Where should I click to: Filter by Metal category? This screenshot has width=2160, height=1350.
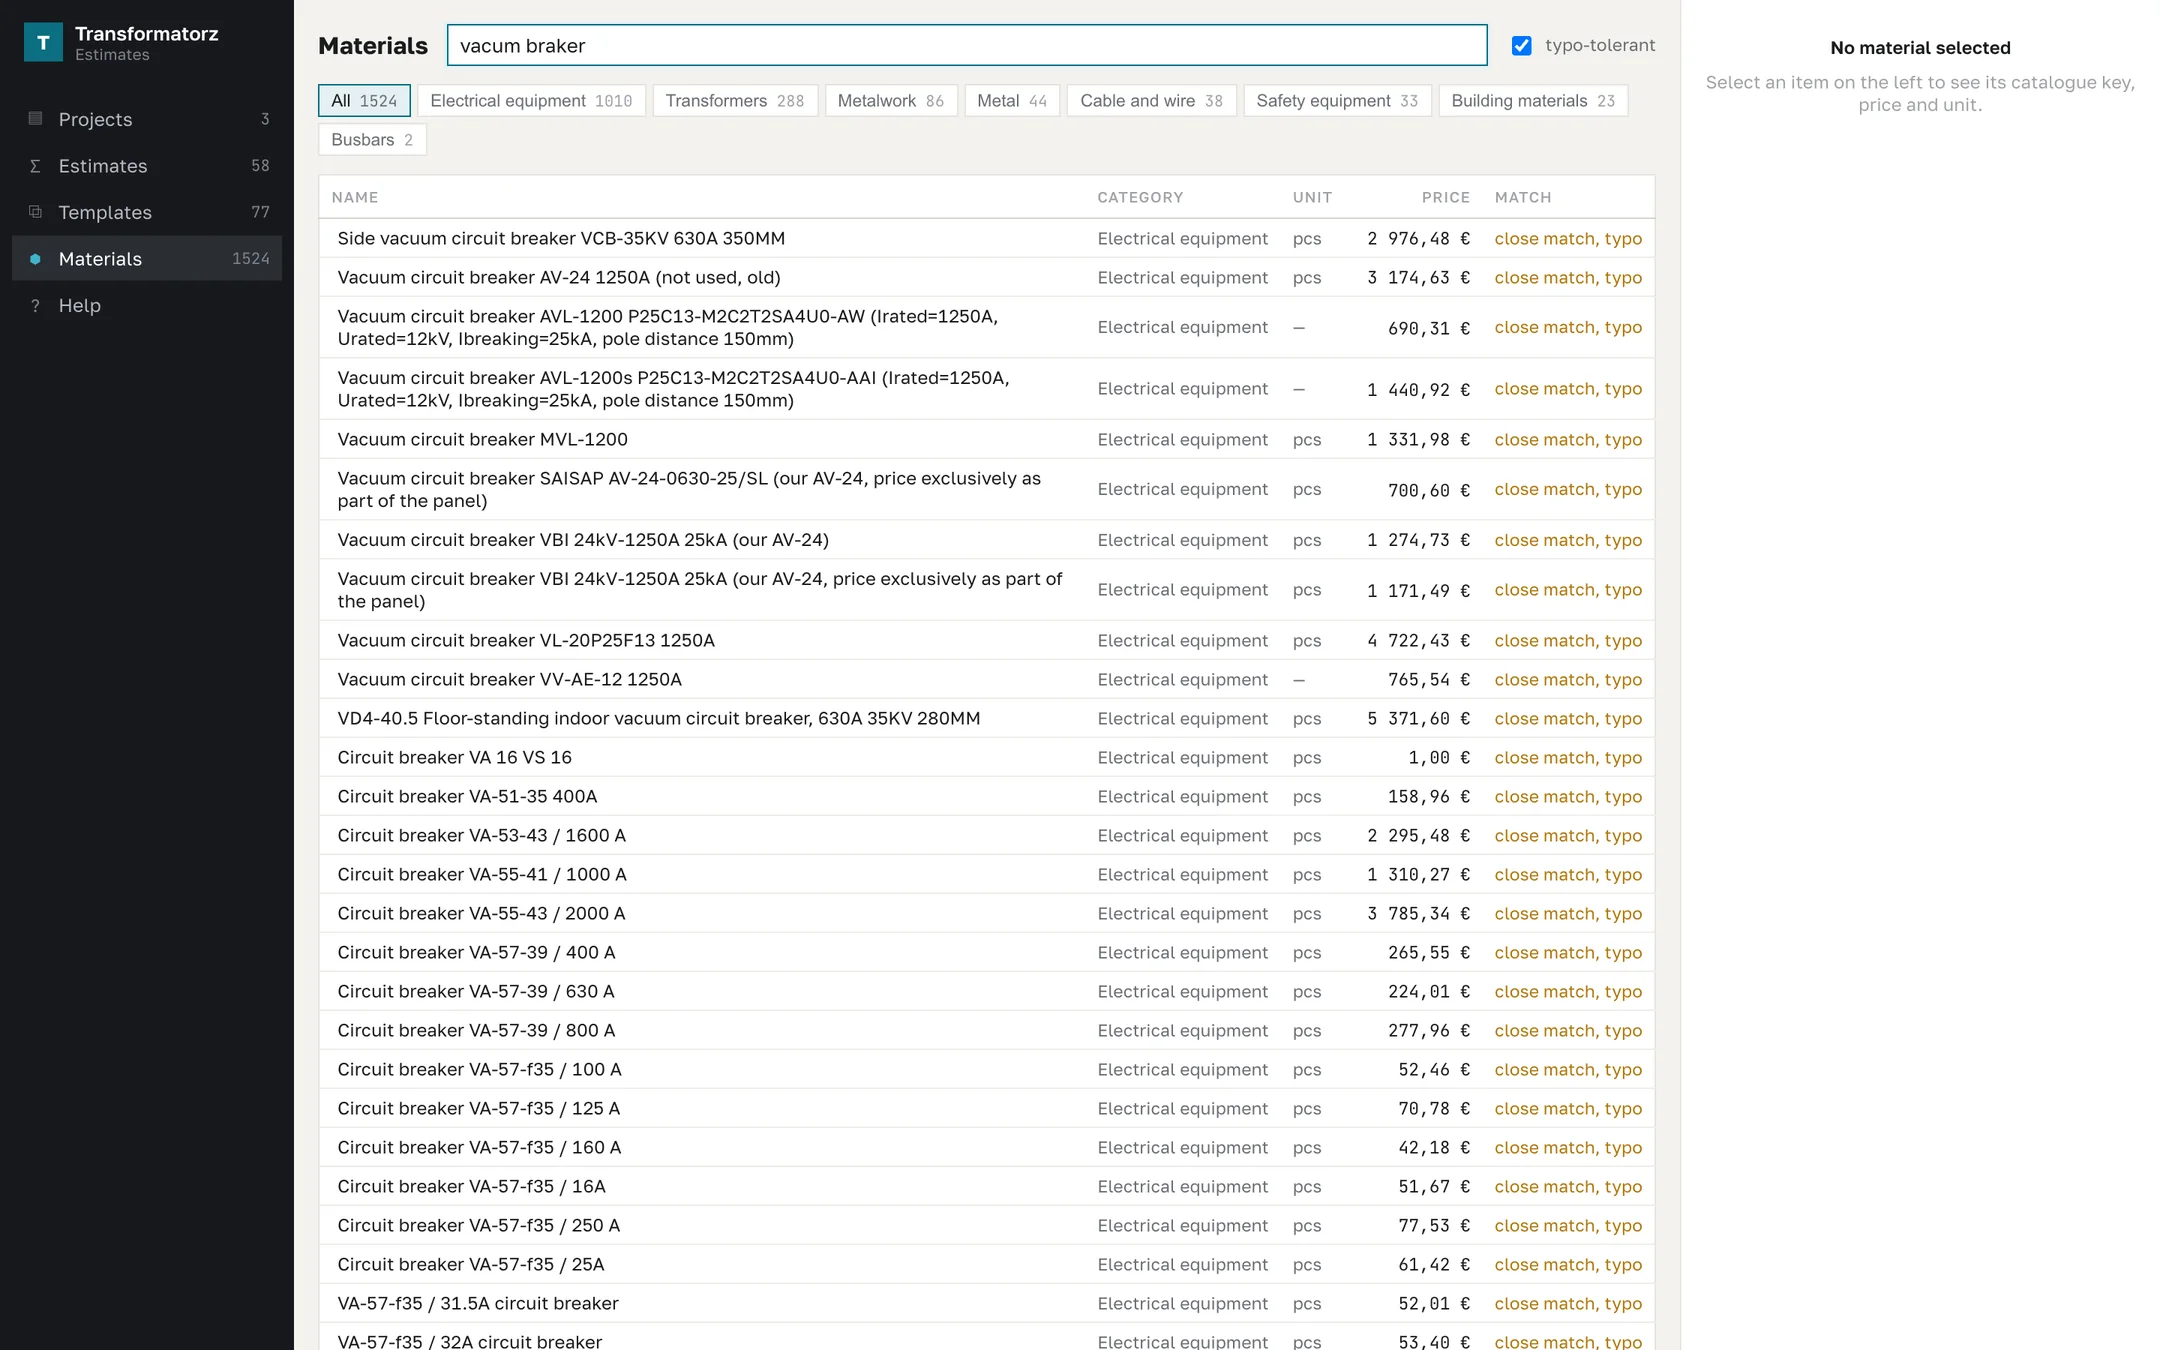(x=1012, y=101)
